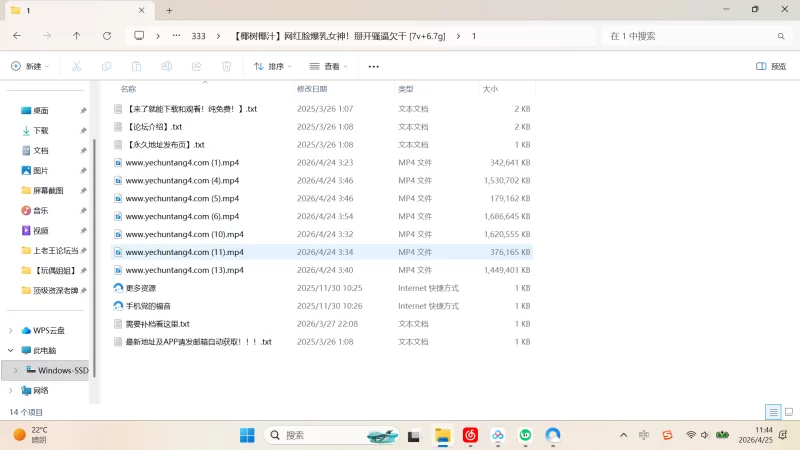Open the three-dots See more toolbar menu

[x=373, y=66]
